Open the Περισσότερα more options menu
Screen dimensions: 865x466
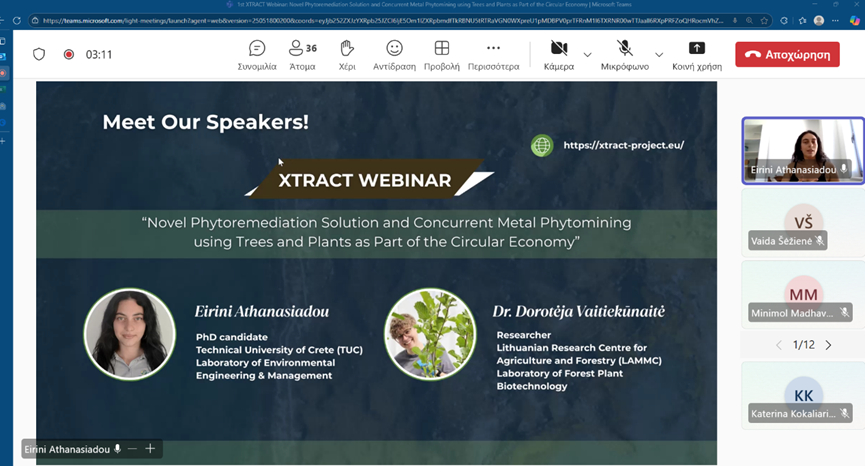[x=493, y=54]
